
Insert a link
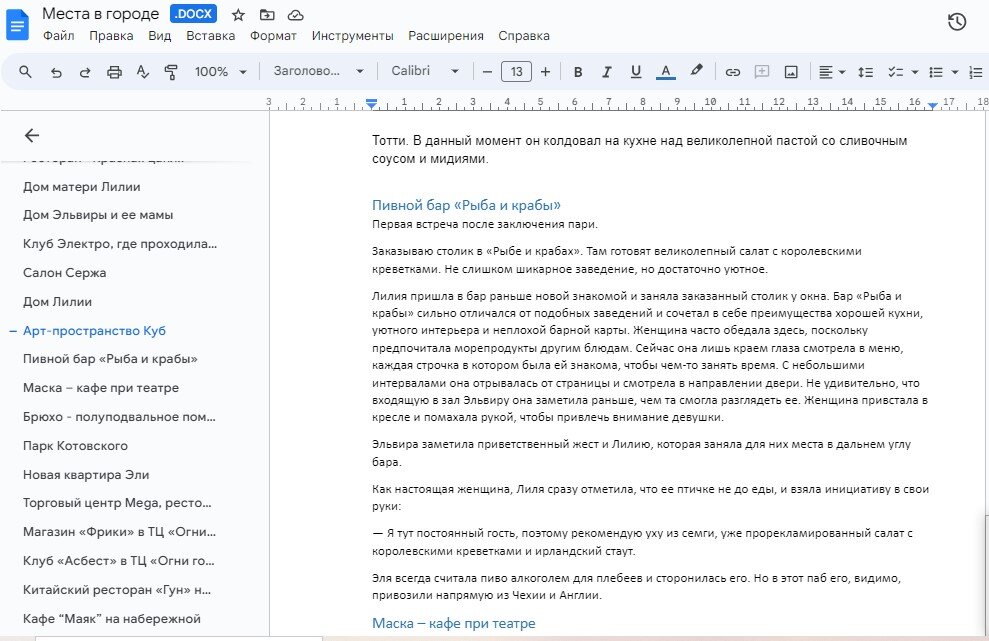click(732, 72)
